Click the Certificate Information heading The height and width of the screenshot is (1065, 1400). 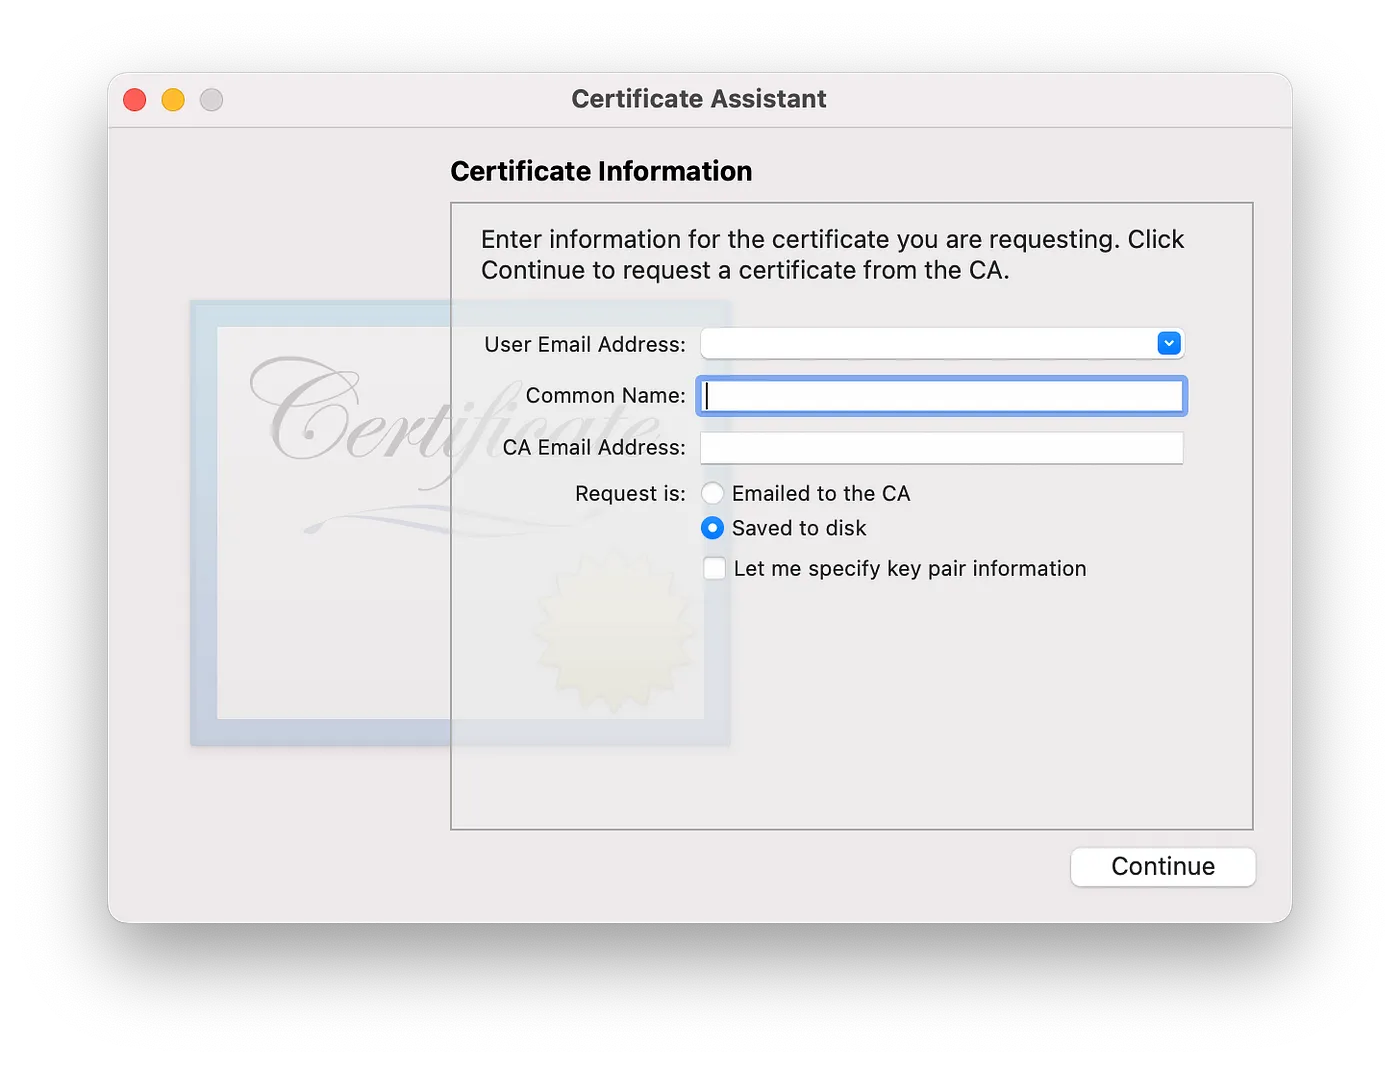tap(601, 172)
